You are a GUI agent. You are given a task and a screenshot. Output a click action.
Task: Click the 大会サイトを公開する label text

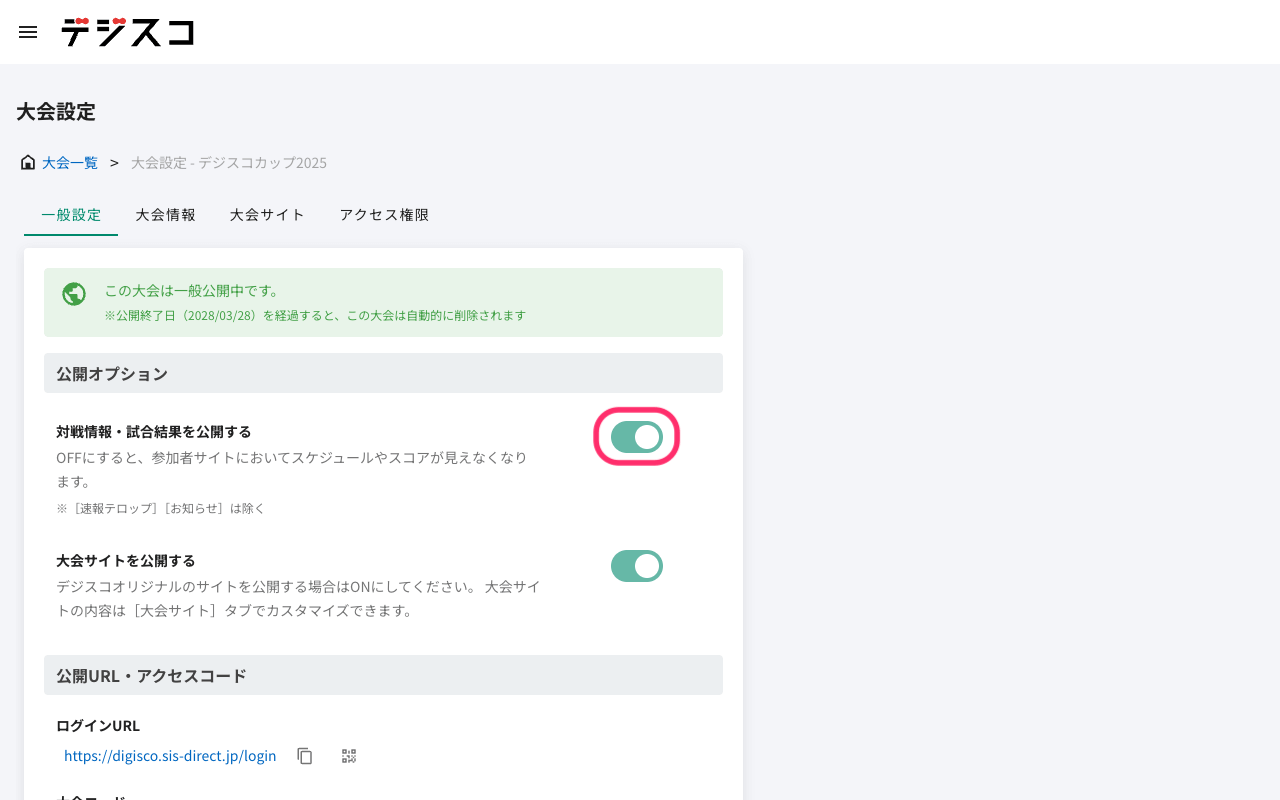click(126, 561)
